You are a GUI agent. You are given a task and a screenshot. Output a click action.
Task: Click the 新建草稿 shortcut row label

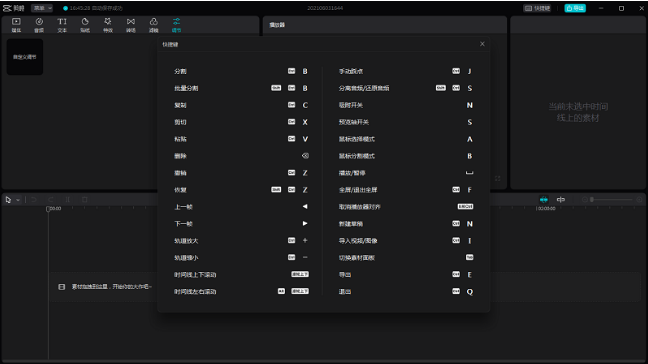(x=350, y=224)
